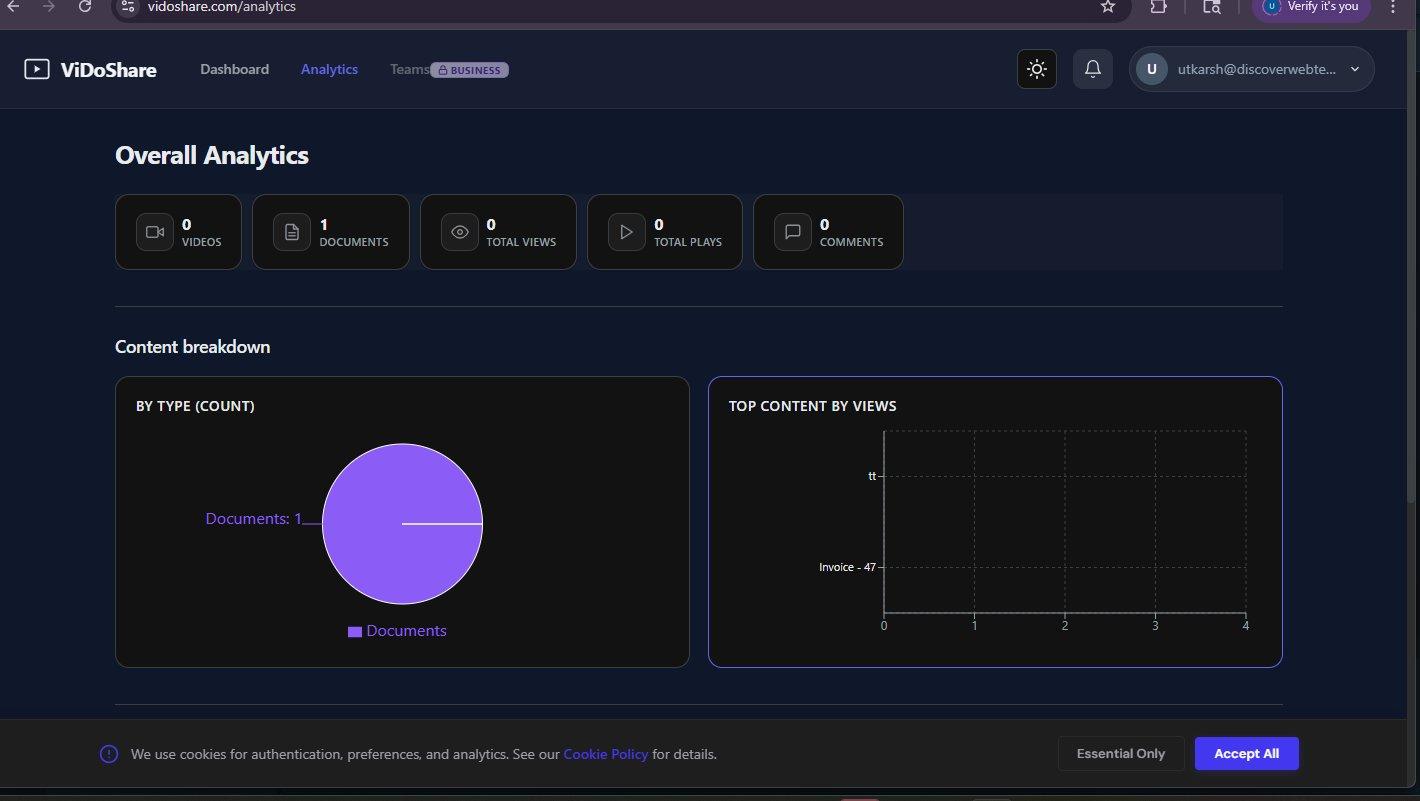Toggle the Documents legend swatch
Screen dimensions: 1420x801
[354, 632]
